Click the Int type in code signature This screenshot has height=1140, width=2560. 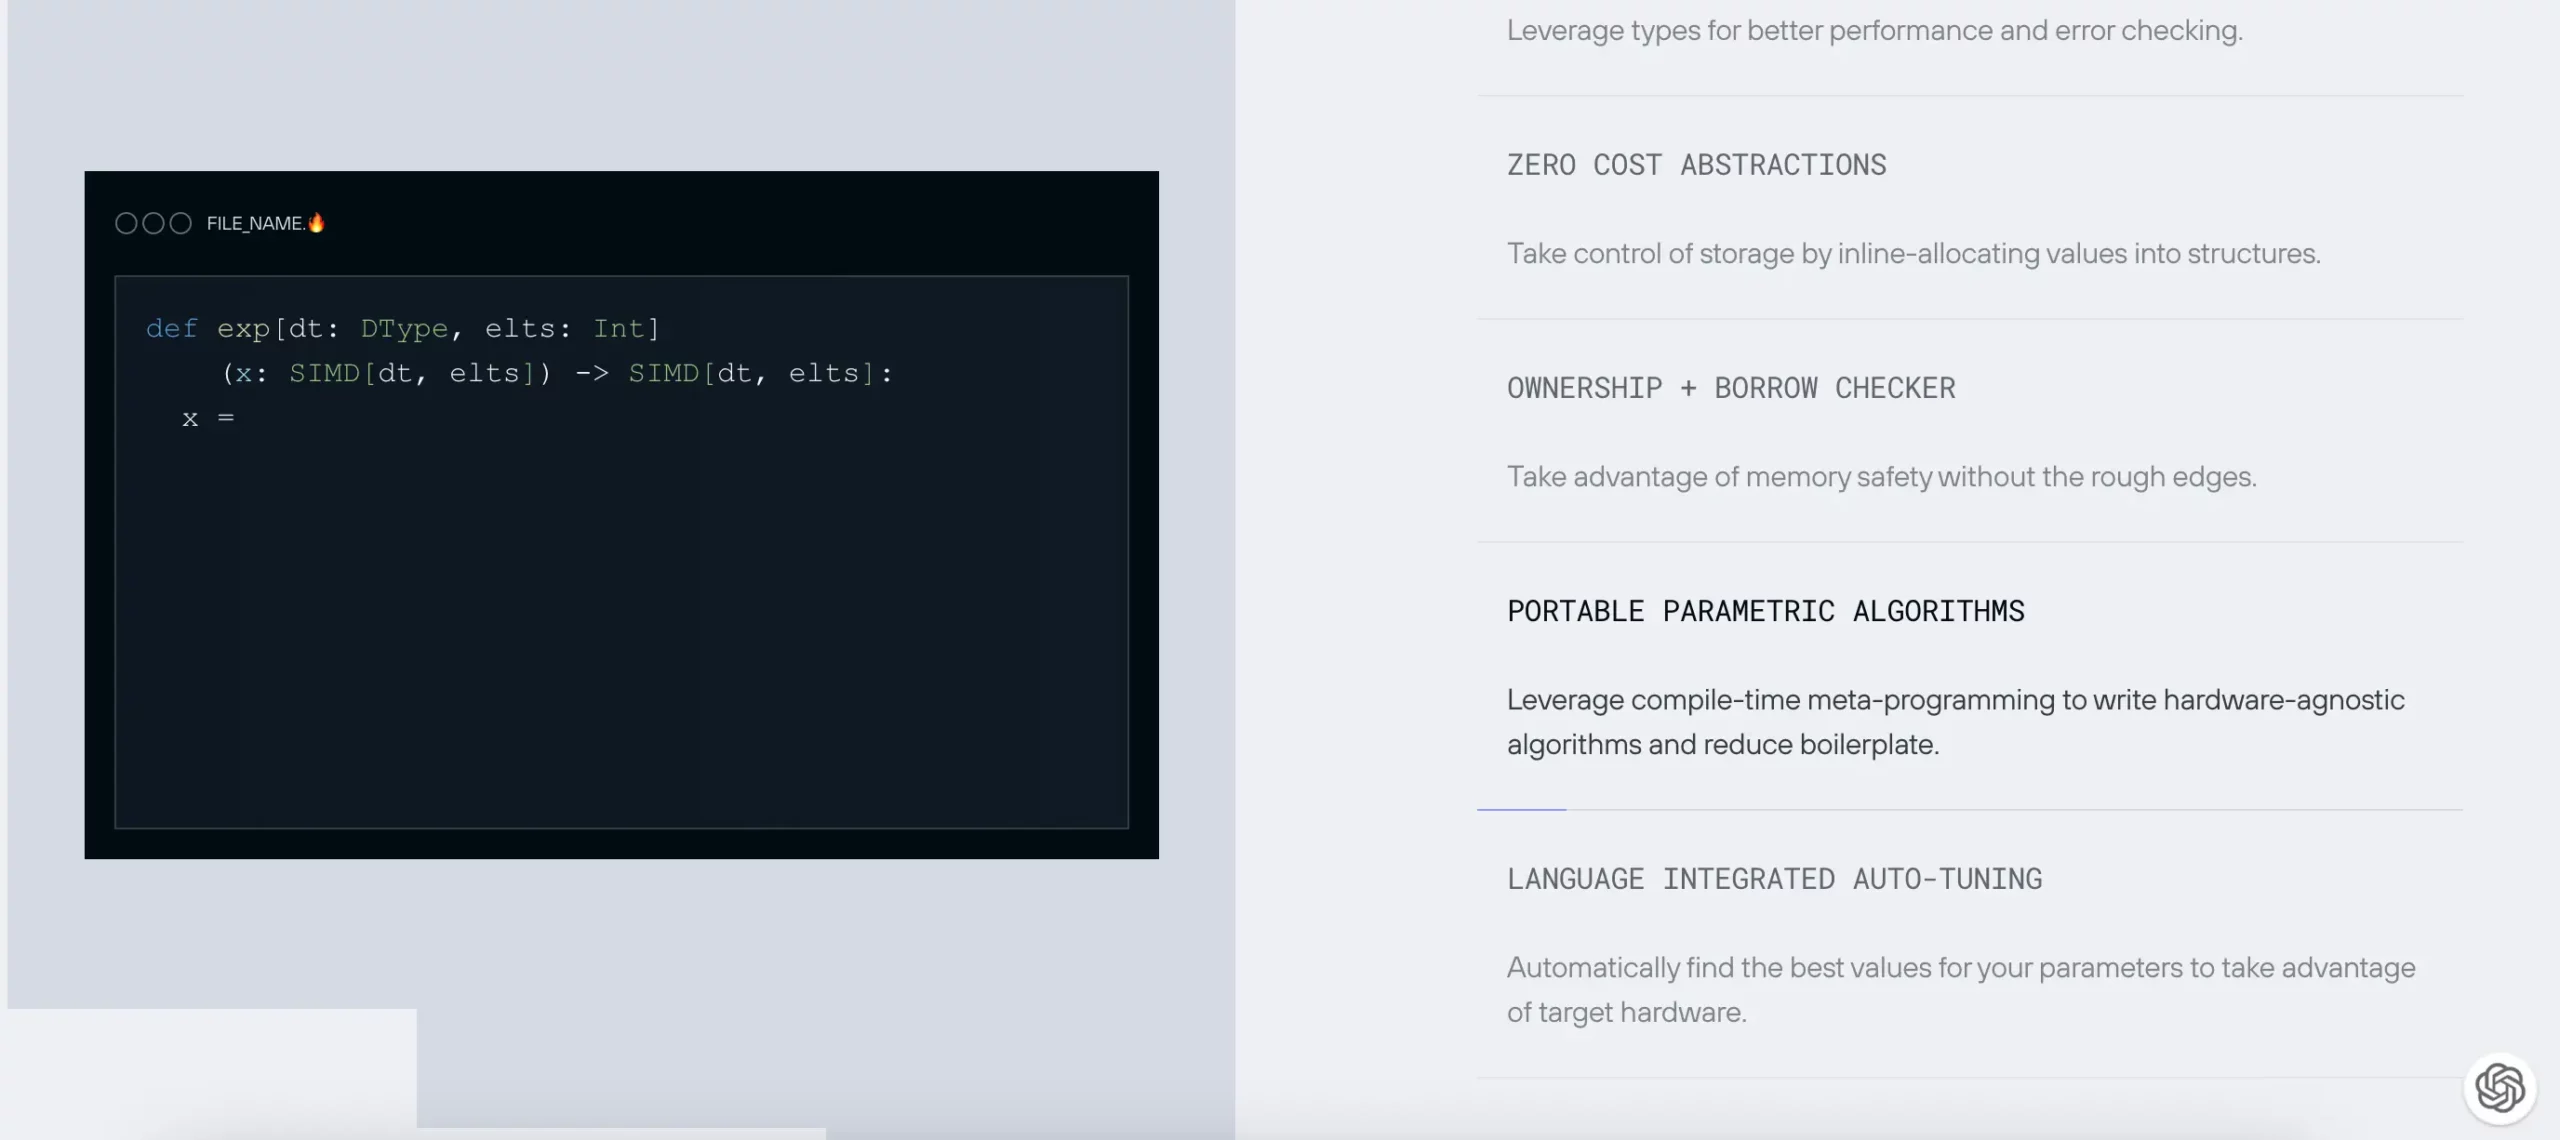[x=618, y=328]
